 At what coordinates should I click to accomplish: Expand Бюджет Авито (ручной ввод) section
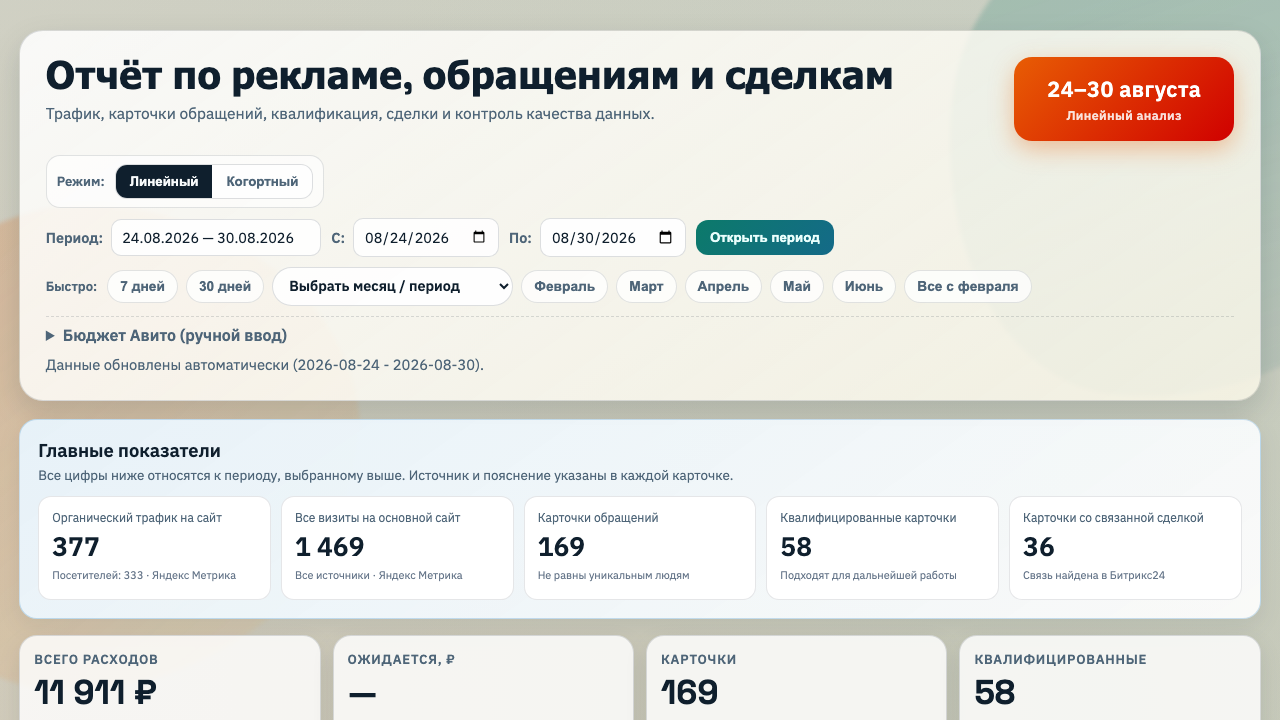166,336
